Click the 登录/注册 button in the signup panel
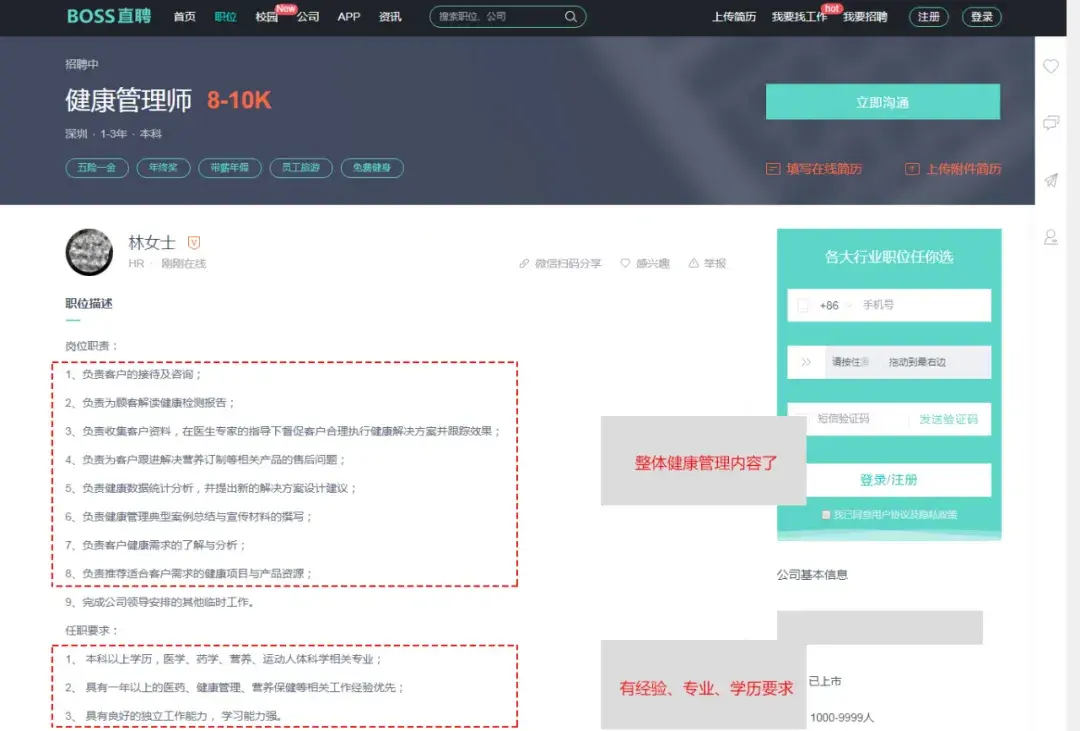Viewport: 1080px width, 731px height. [888, 479]
